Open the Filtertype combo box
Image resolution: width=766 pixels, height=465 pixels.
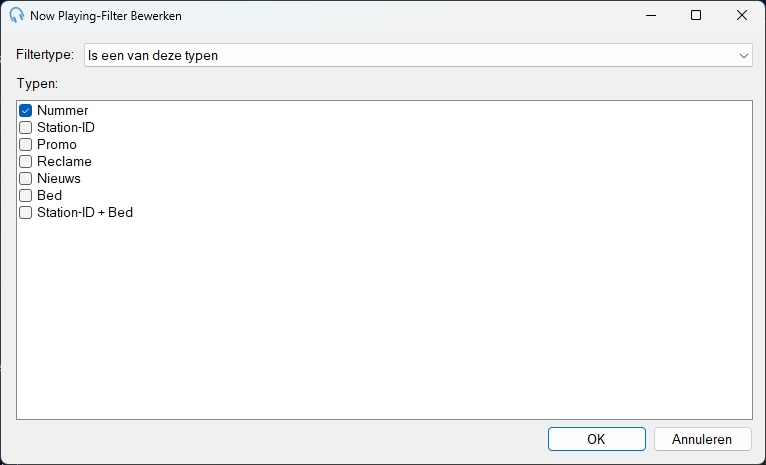point(418,55)
